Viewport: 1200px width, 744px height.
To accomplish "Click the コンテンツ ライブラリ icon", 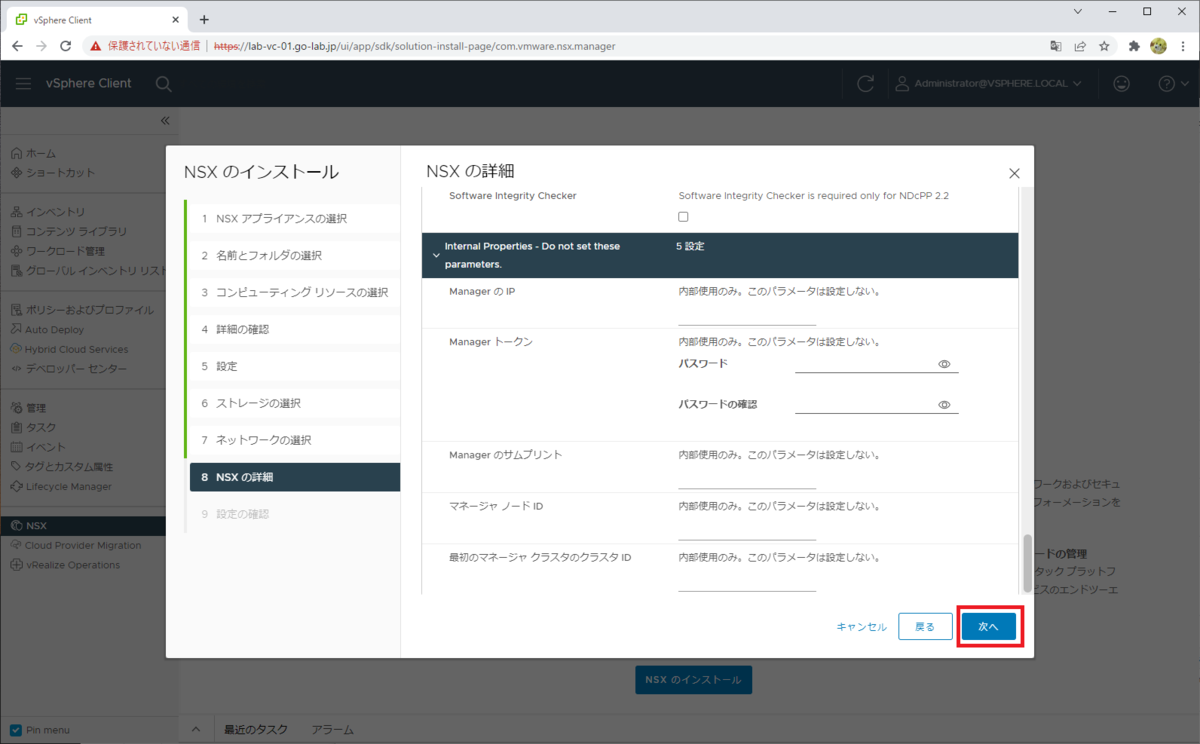I will 17,231.
